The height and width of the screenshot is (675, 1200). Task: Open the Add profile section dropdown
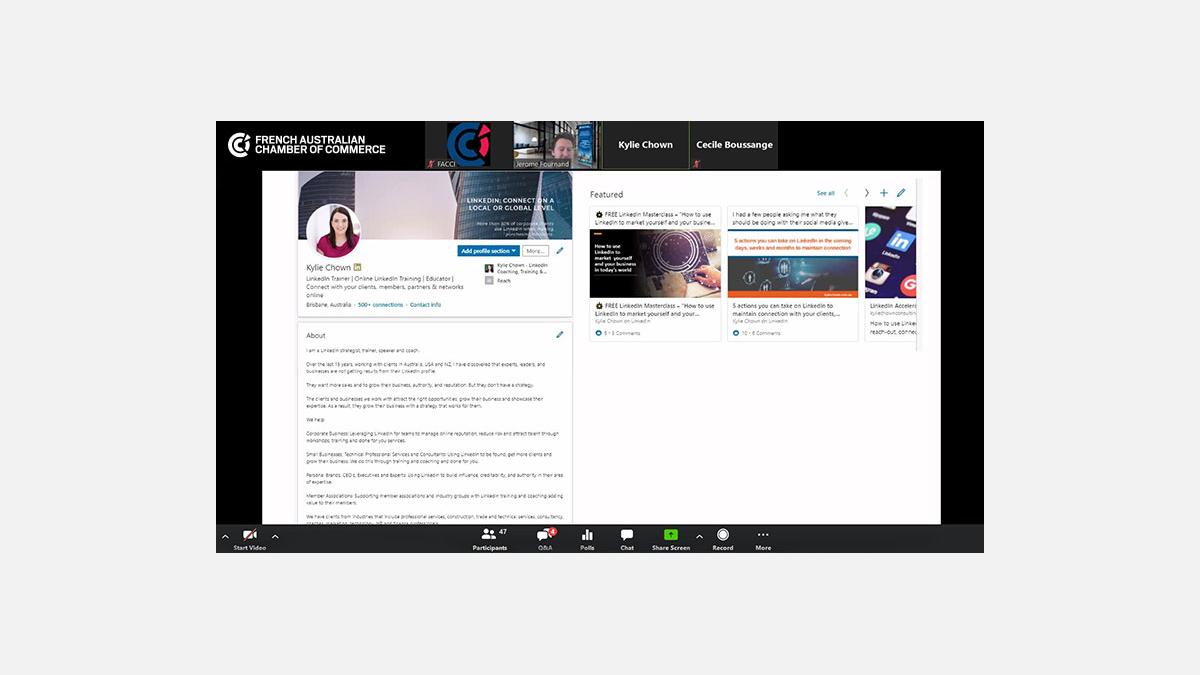pyautogui.click(x=488, y=251)
